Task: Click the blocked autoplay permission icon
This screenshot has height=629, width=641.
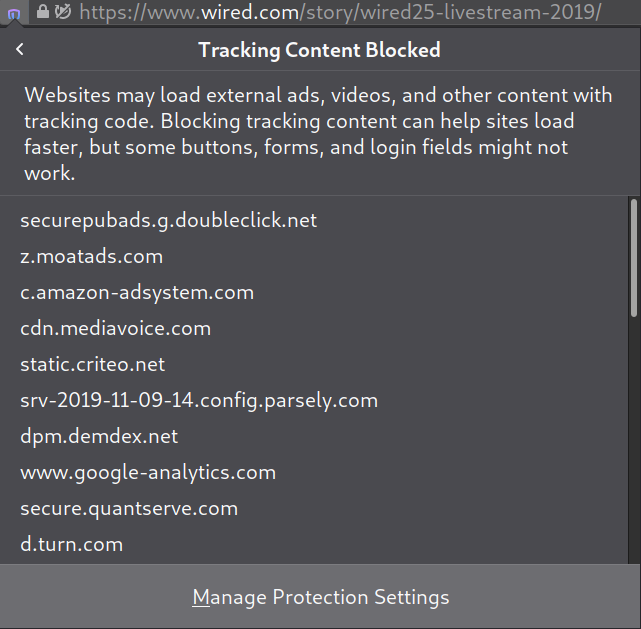Action: pos(64,12)
